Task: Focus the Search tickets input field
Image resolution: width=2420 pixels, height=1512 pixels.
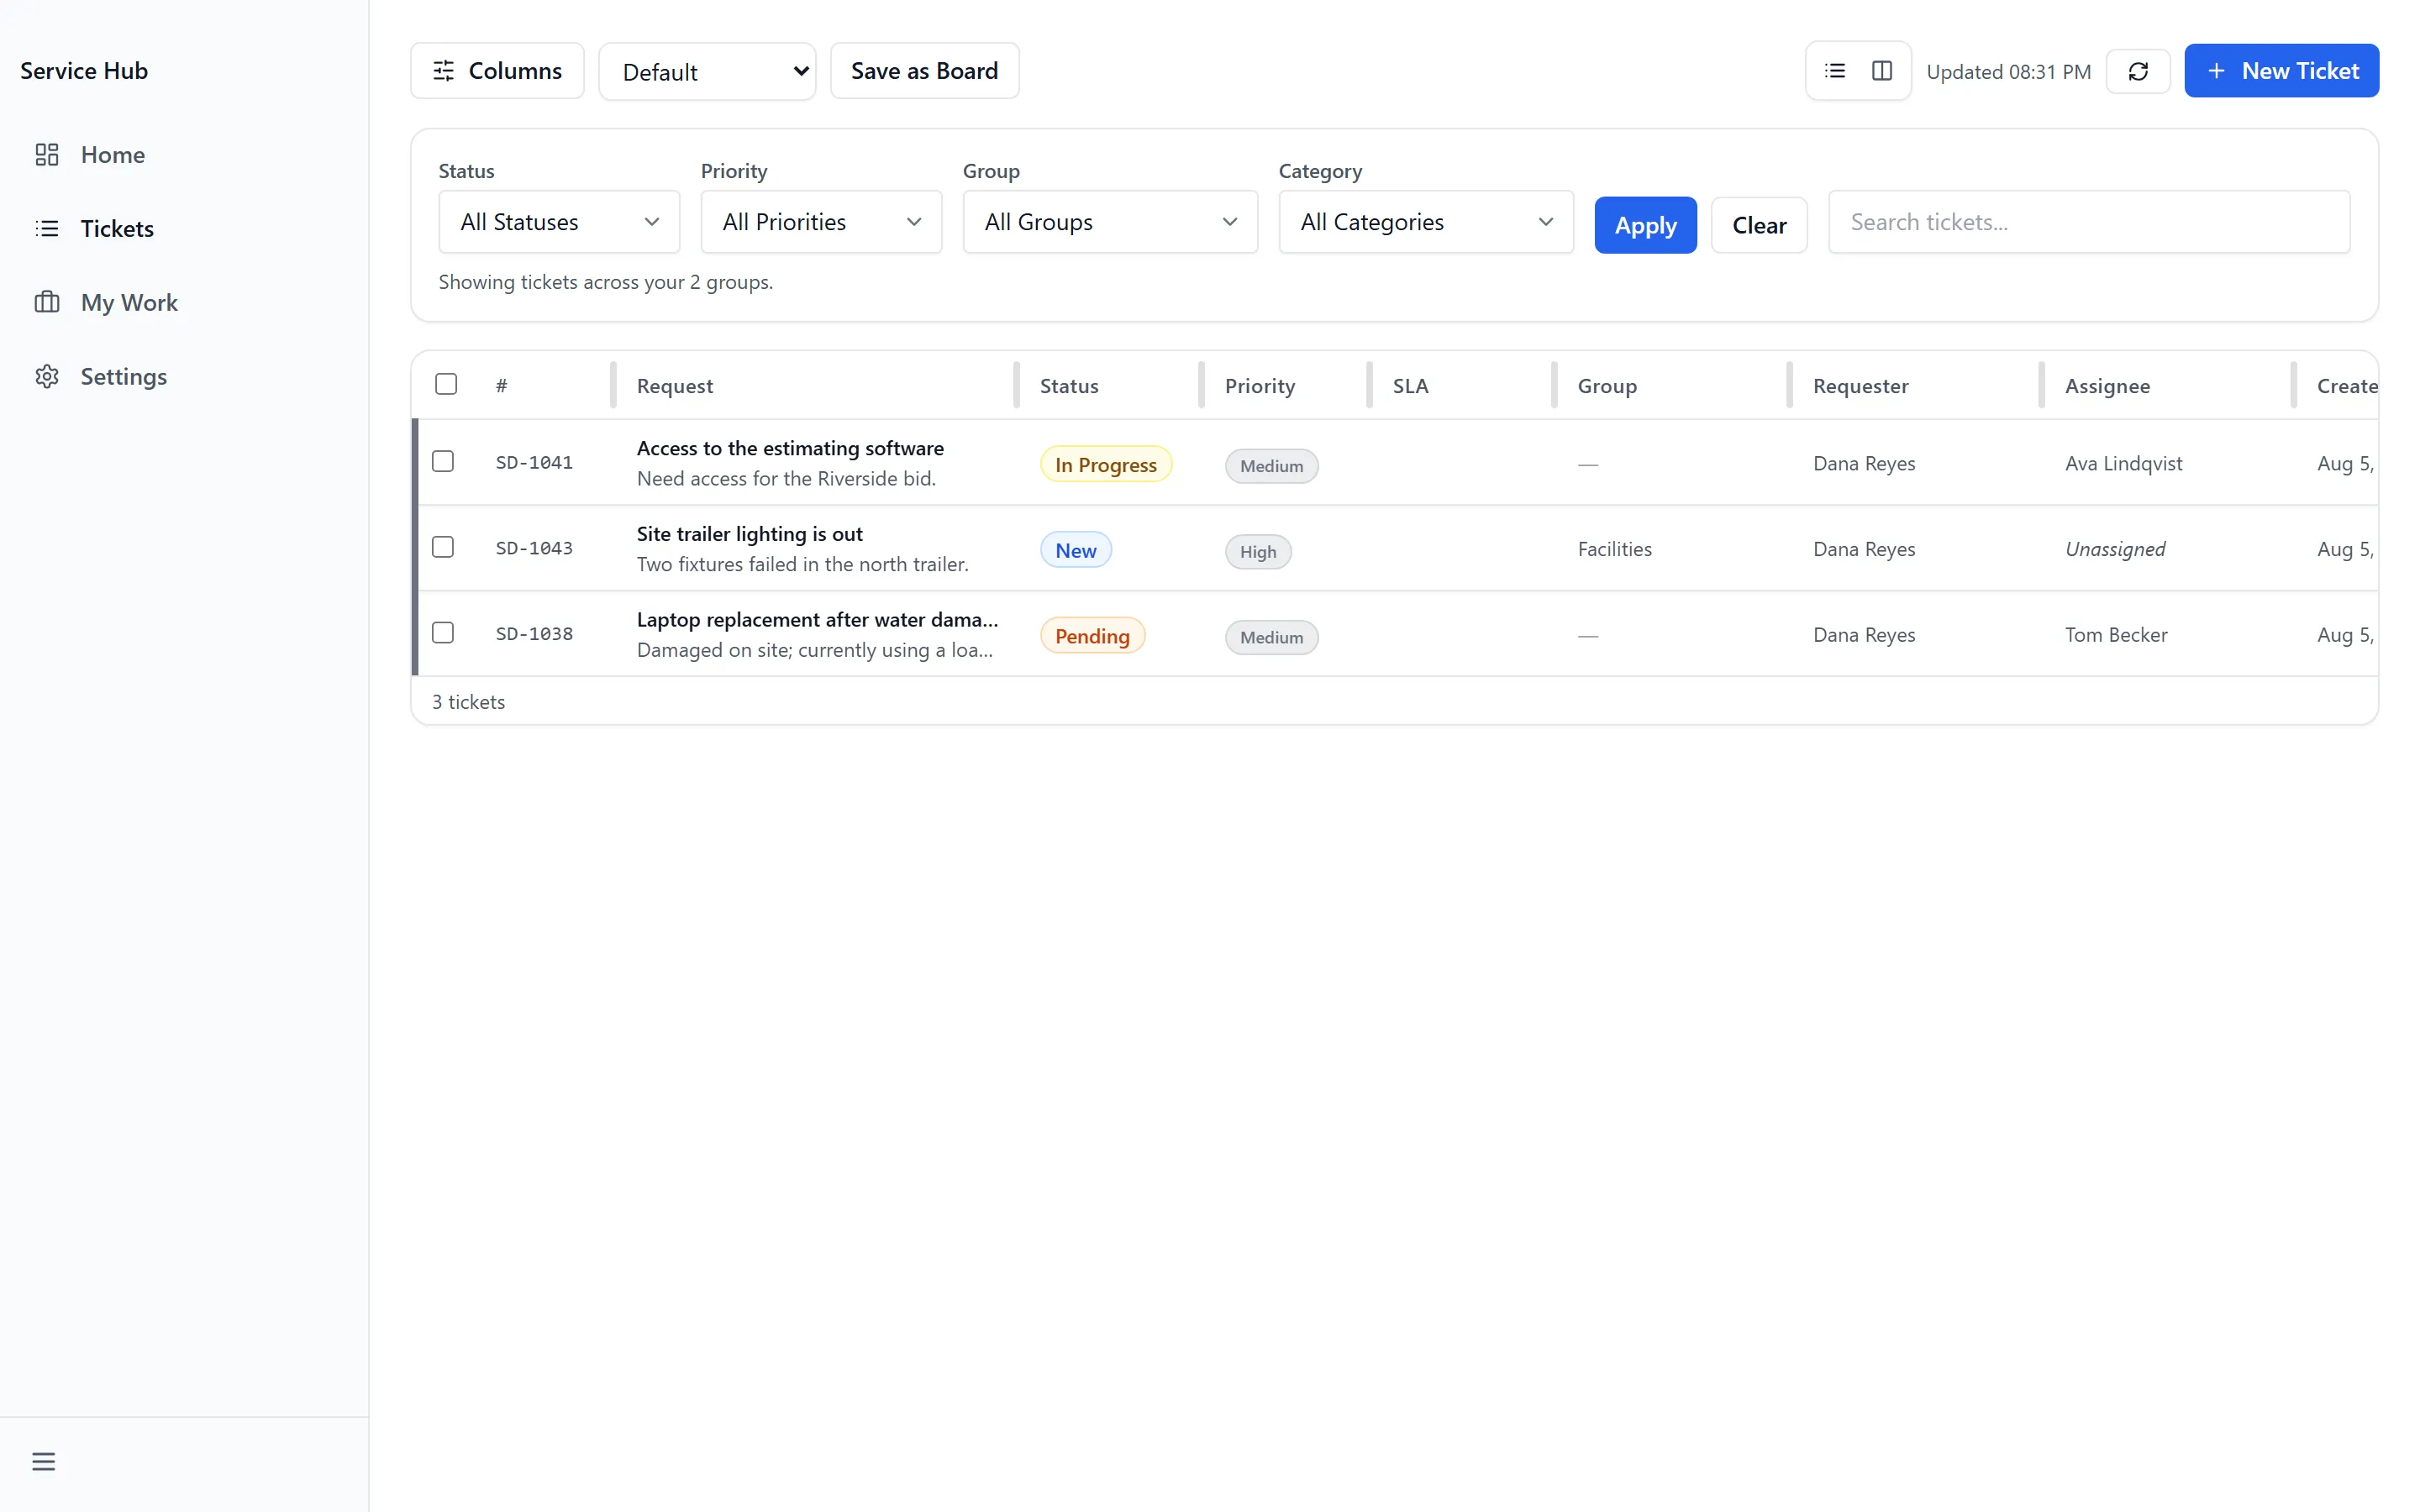Action: coord(2089,222)
